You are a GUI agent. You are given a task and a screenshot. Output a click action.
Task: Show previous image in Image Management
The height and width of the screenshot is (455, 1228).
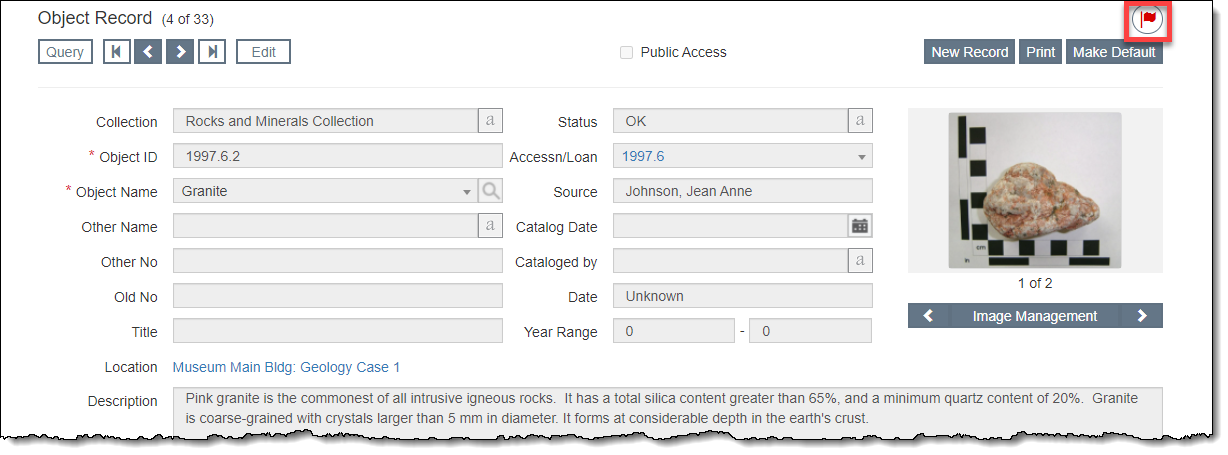tap(928, 316)
